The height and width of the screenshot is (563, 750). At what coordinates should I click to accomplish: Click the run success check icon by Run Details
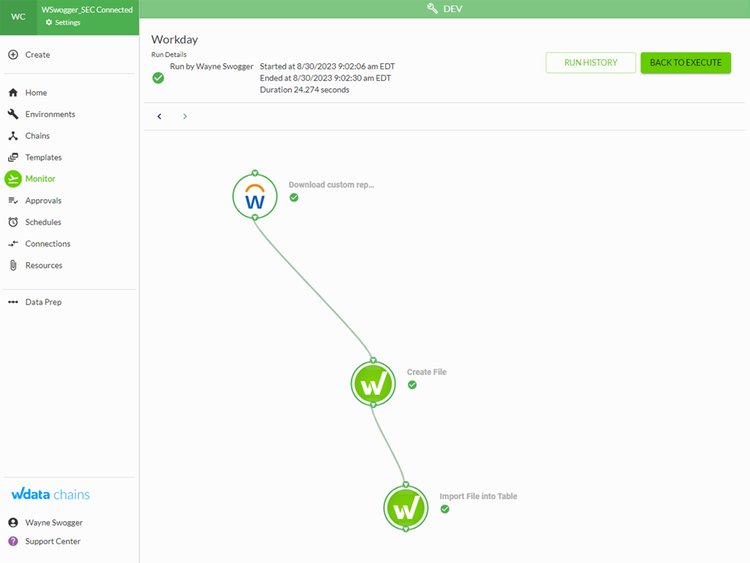point(158,78)
